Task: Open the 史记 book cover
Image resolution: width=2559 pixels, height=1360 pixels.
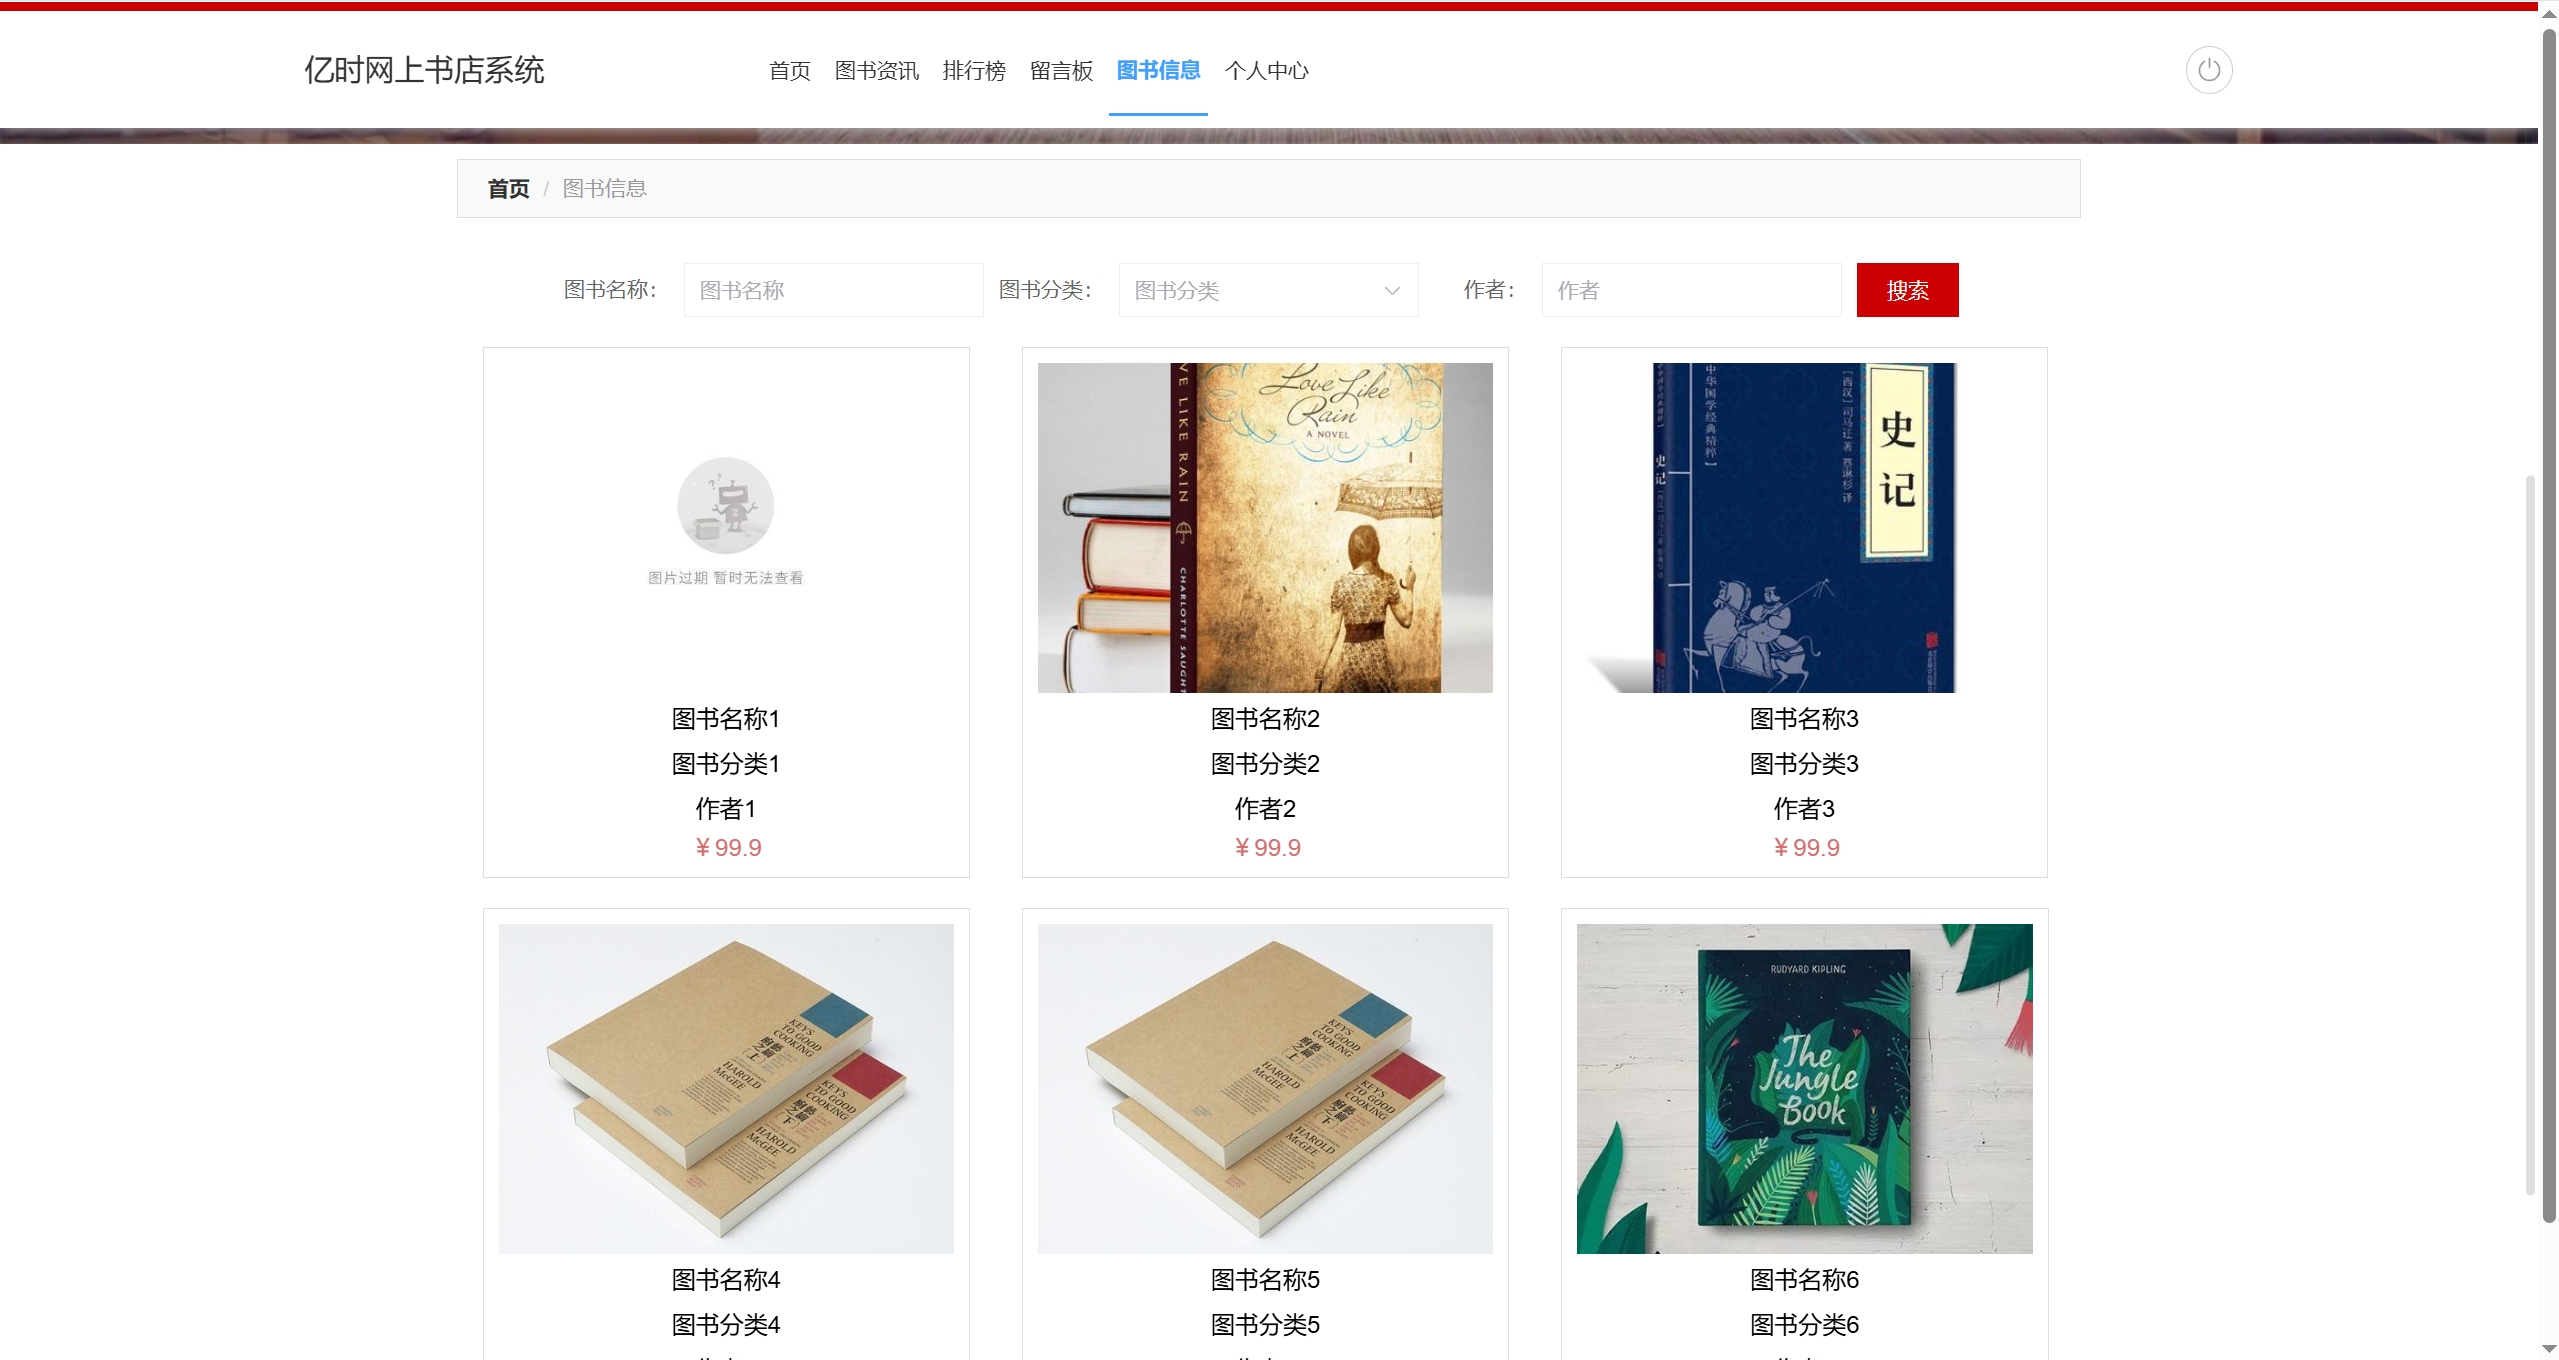Action: pos(1804,528)
